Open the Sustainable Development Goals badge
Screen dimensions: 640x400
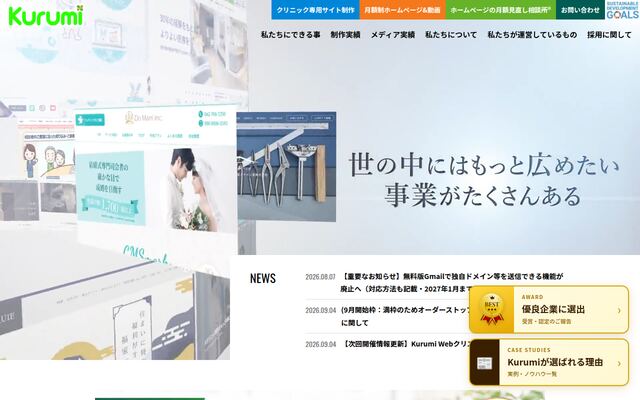(x=622, y=10)
